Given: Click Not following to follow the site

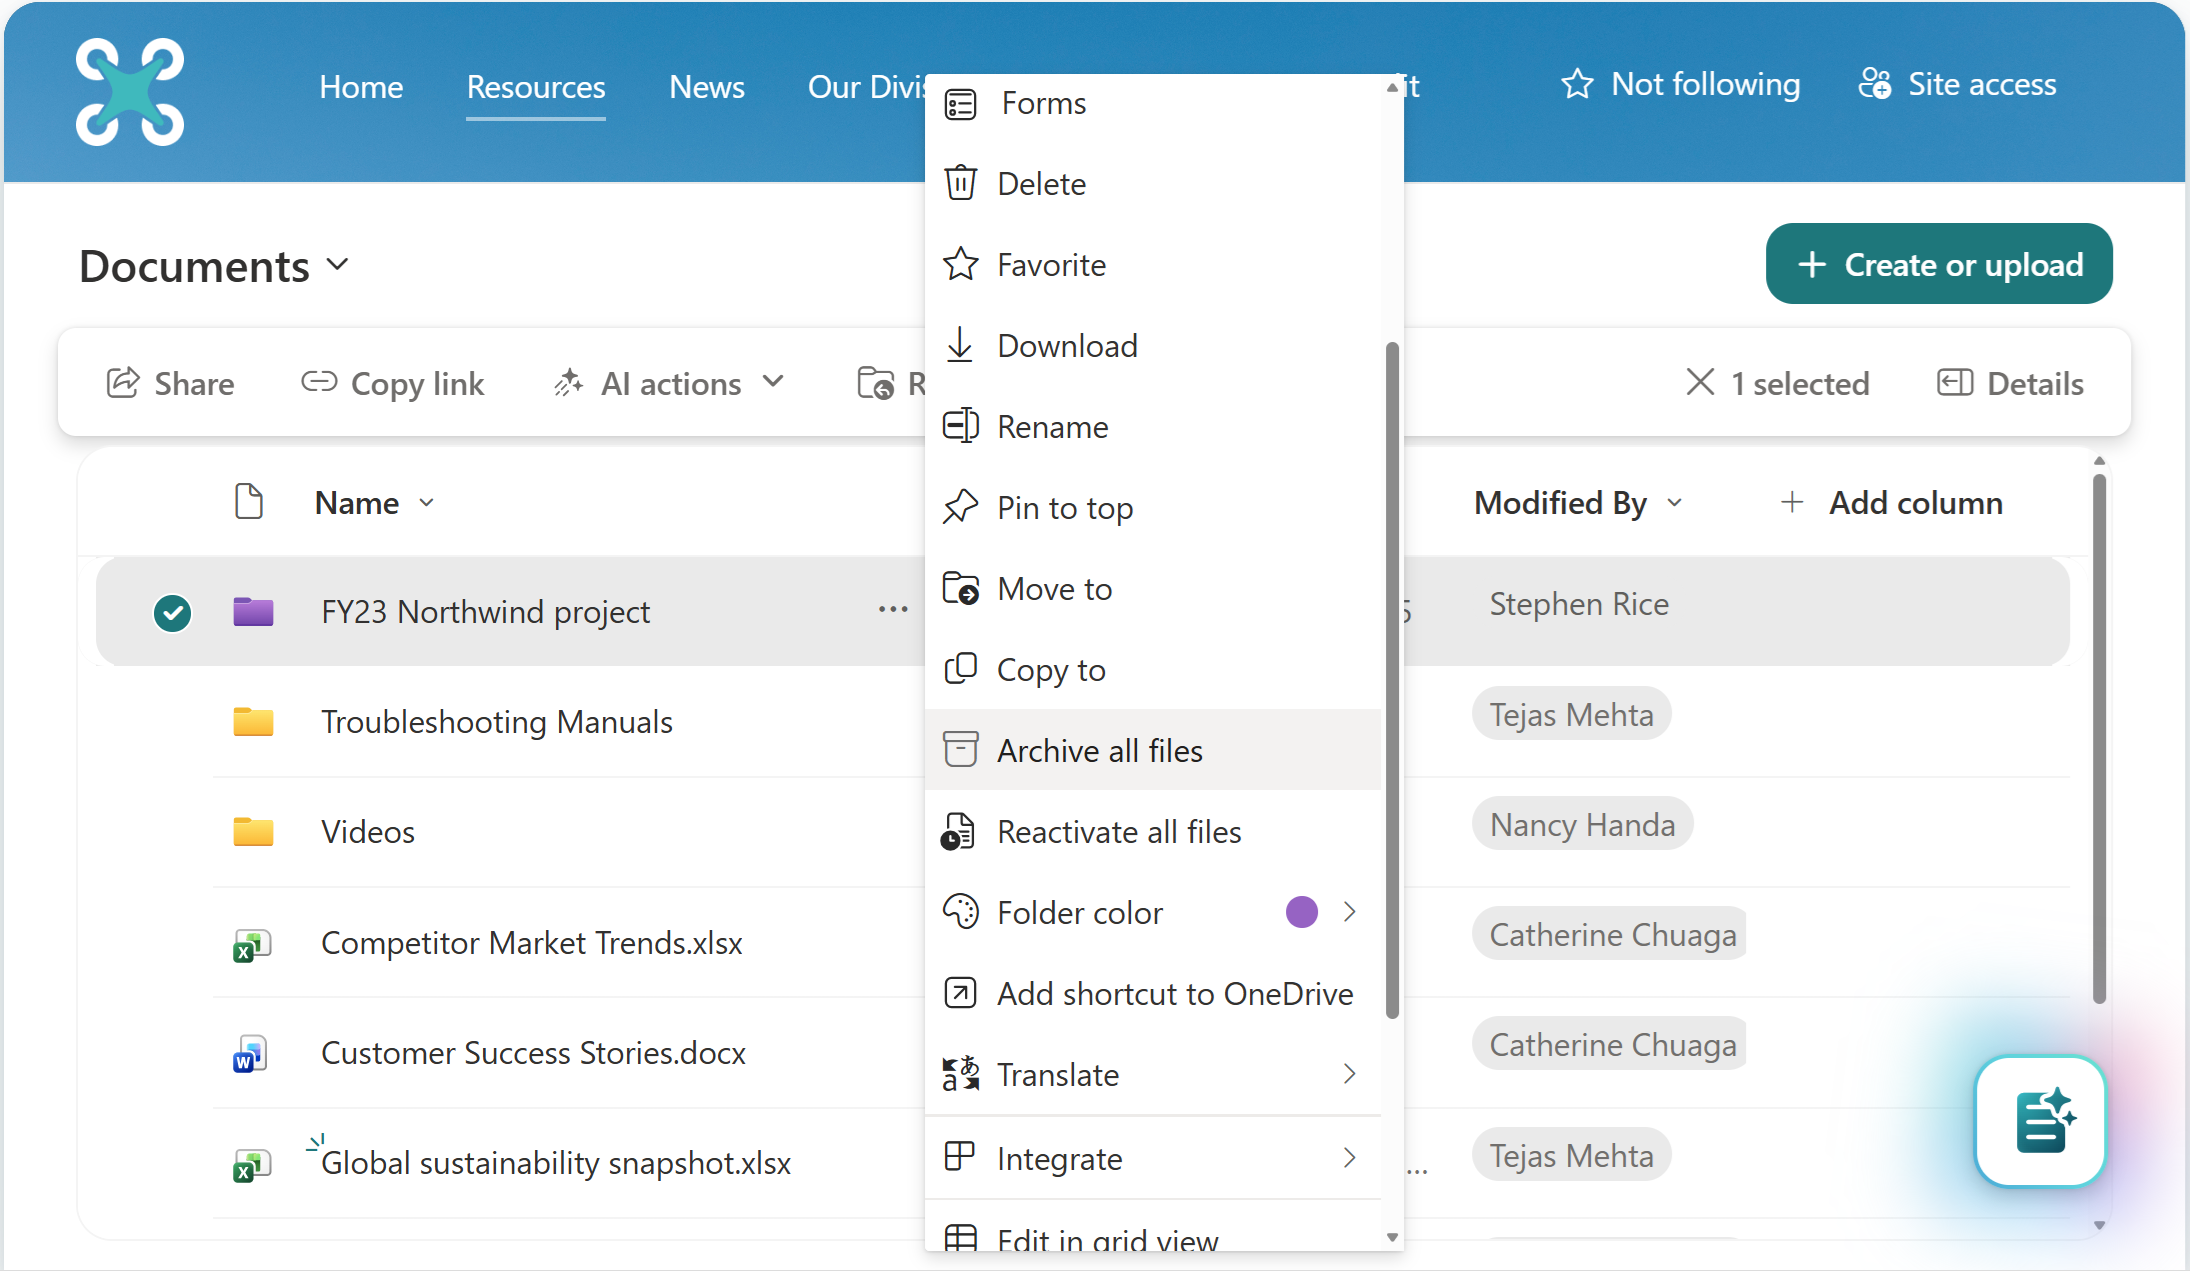Looking at the screenshot, I should click(1680, 84).
